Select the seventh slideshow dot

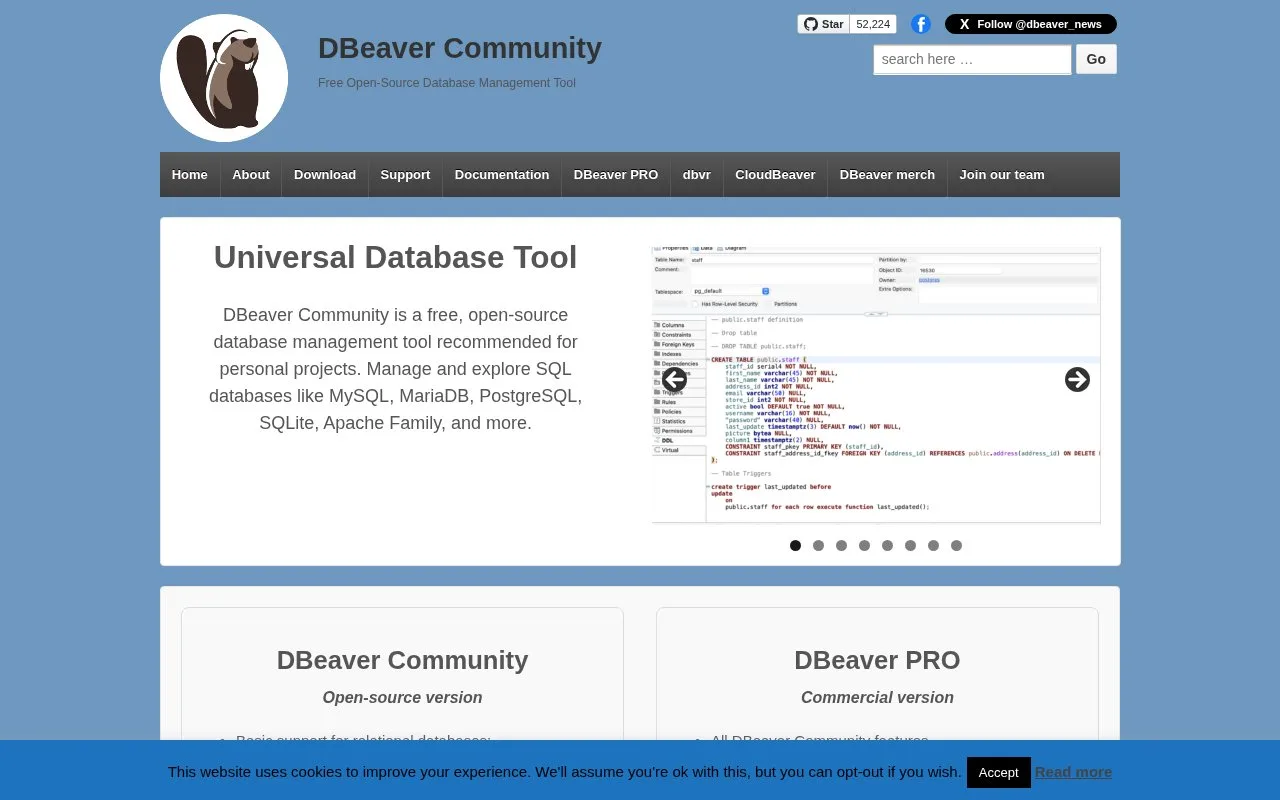[x=933, y=546]
